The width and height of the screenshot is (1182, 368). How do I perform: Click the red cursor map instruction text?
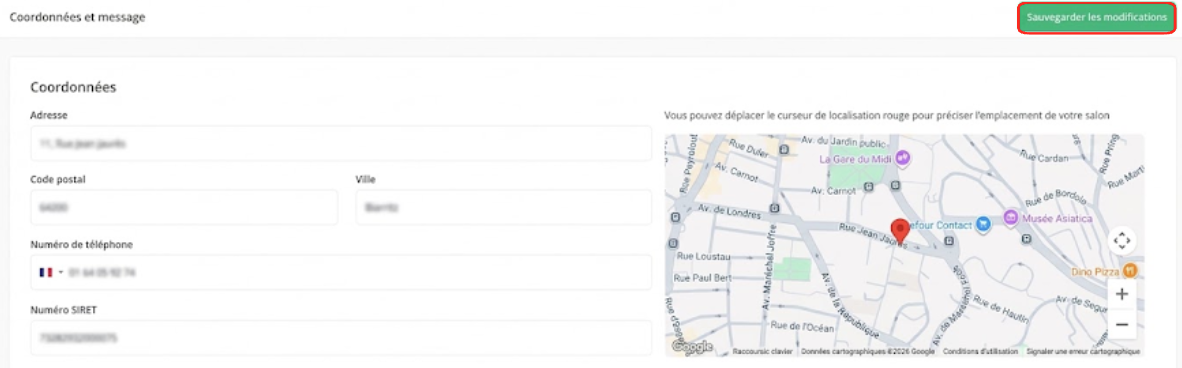click(887, 115)
